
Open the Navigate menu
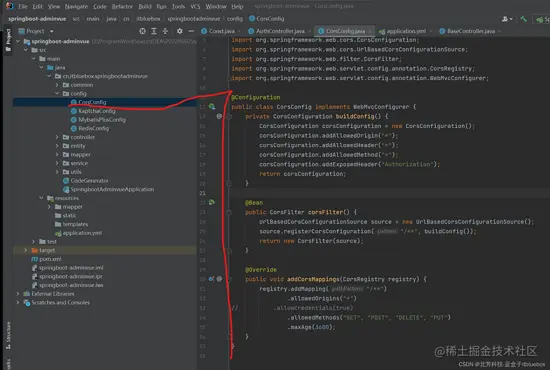(x=76, y=6)
